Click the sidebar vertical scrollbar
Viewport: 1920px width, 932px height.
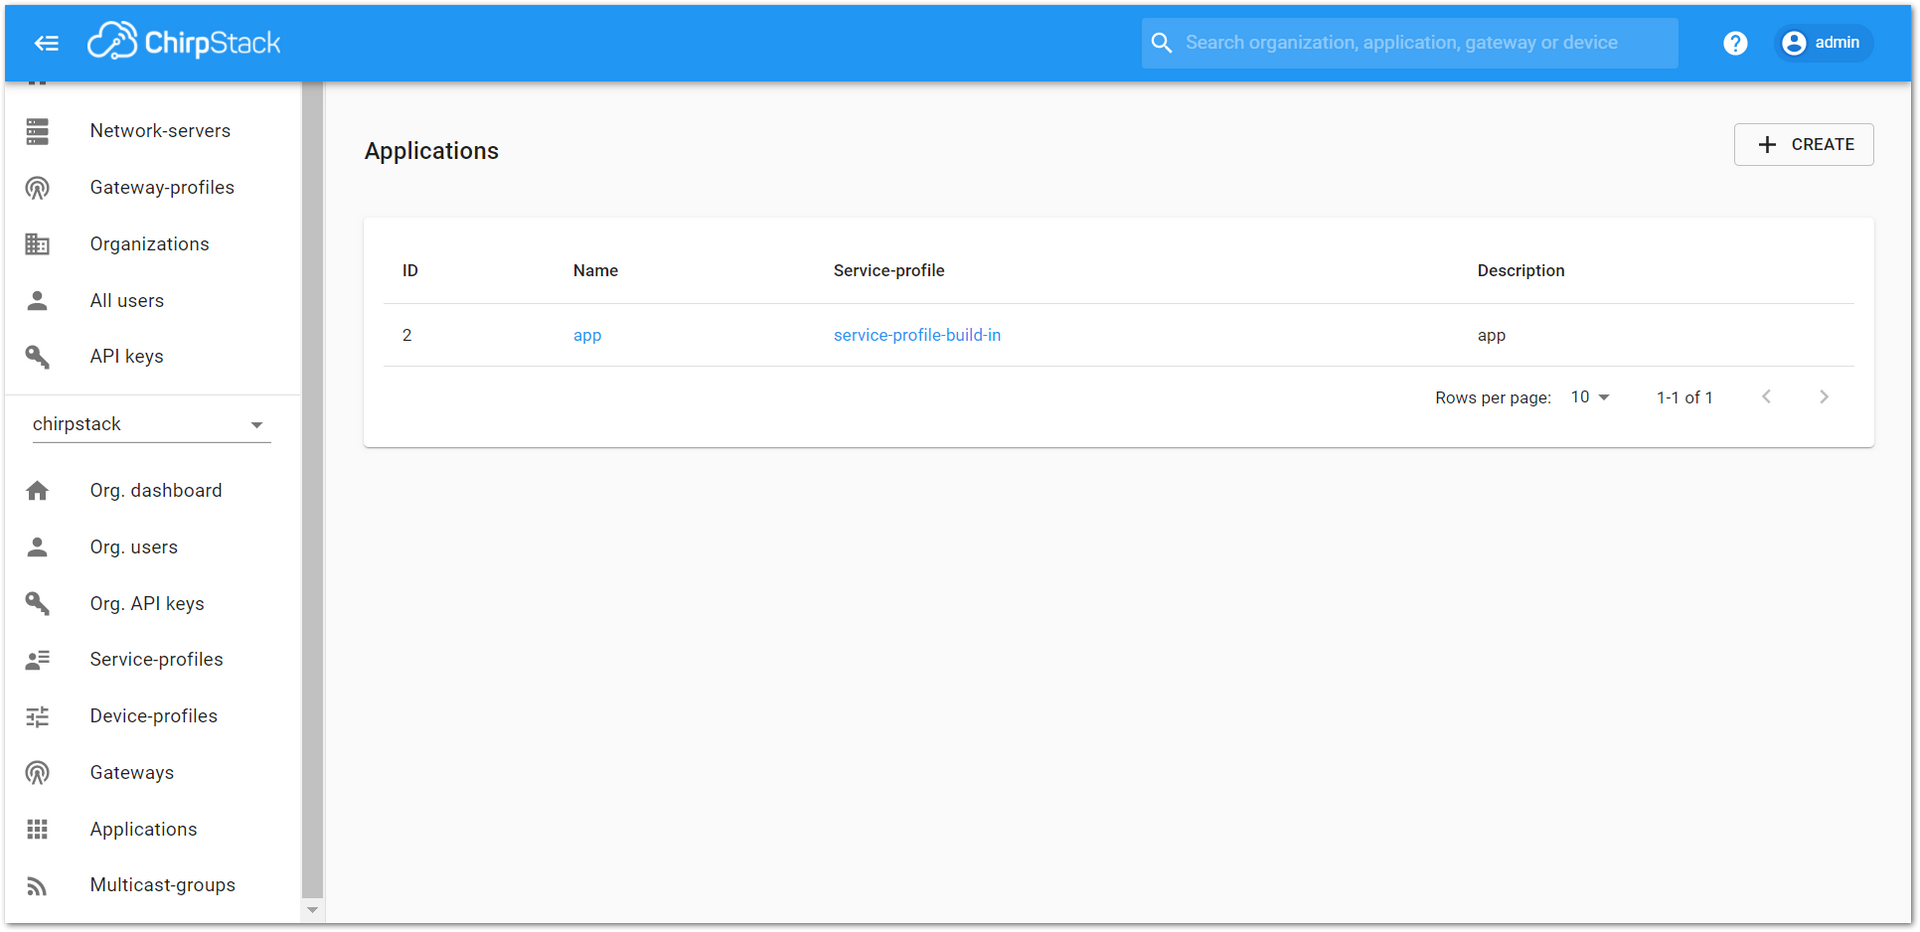pyautogui.click(x=312, y=490)
